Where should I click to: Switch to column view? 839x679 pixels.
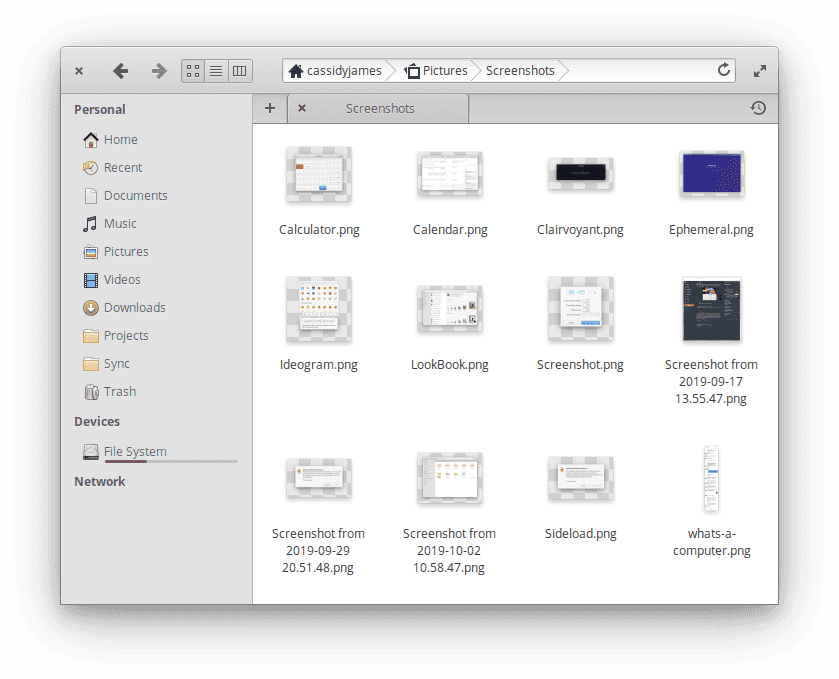pyautogui.click(x=240, y=70)
